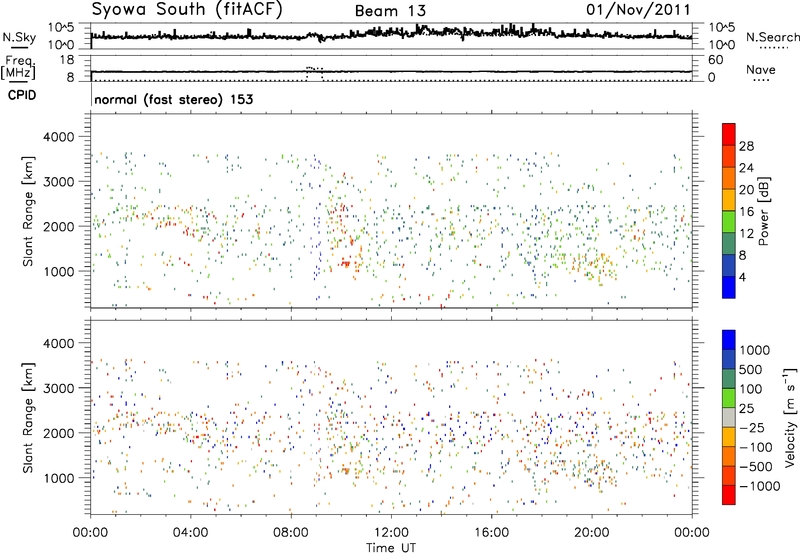Select the Time UT axis title
Image resolution: width=800 pixels, height=554 pixels.
(391, 548)
